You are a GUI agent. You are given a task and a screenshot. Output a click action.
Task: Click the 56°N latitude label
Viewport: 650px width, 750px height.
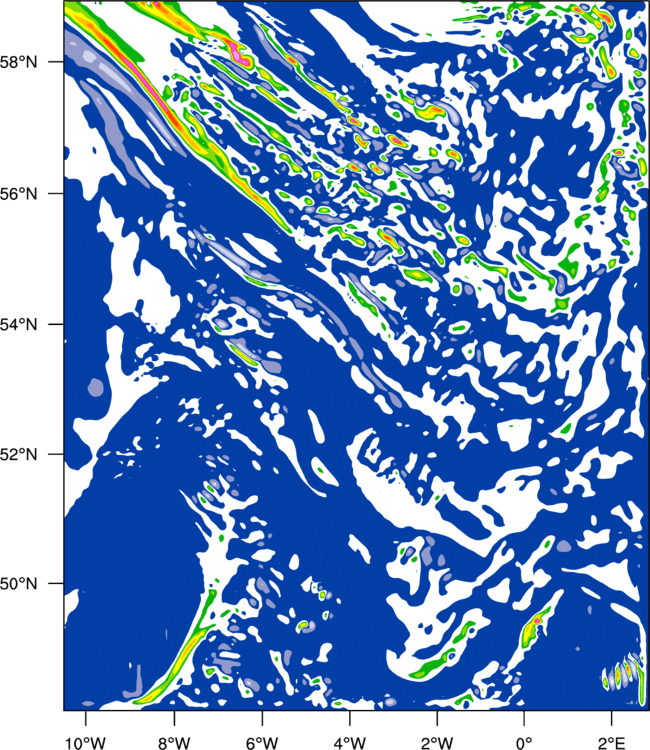18,194
